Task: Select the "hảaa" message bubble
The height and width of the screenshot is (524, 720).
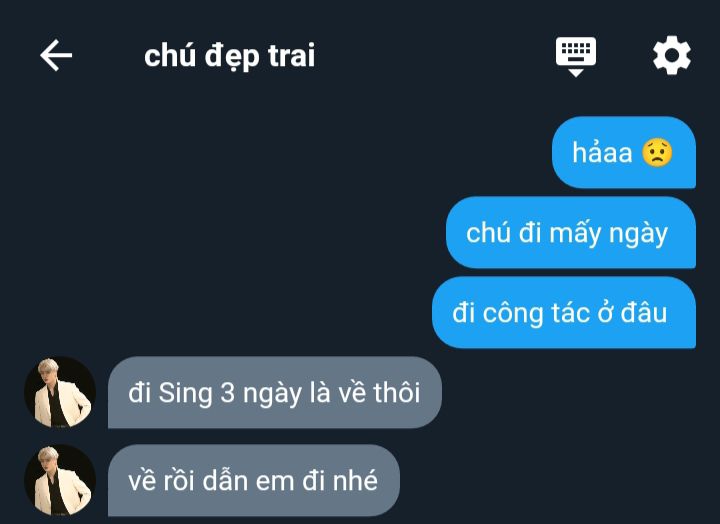Action: (x=624, y=152)
